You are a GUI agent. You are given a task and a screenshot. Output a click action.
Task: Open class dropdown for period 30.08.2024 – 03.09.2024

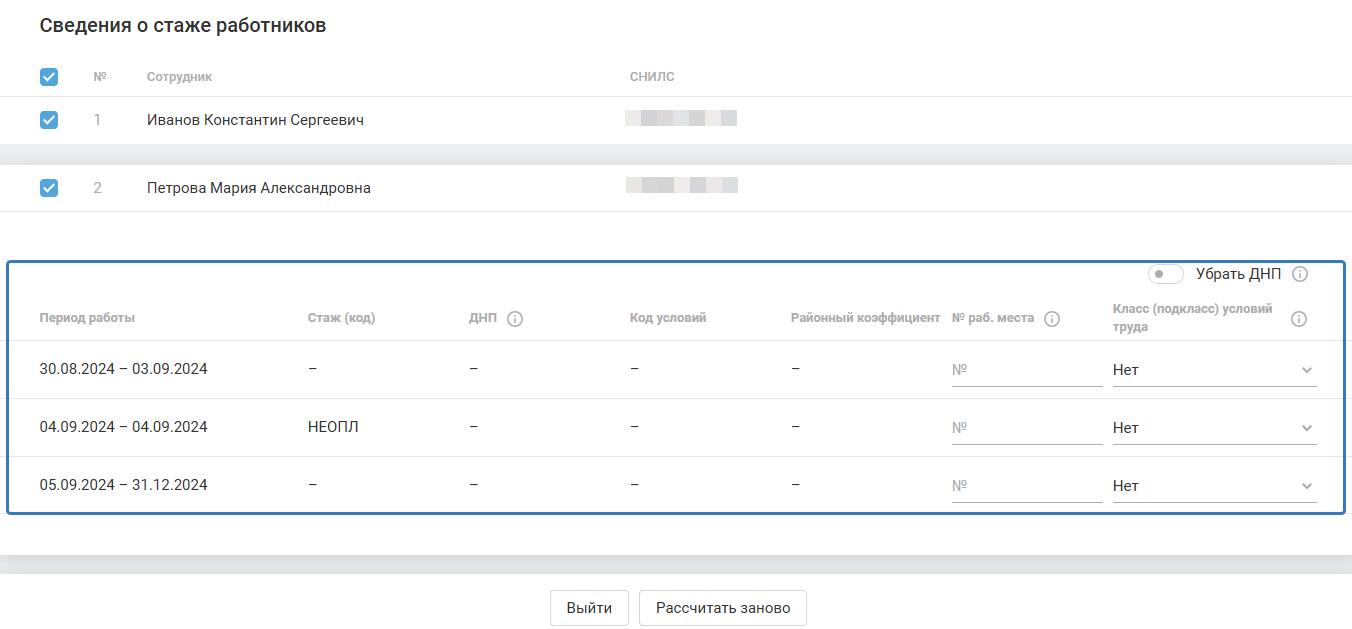tap(1214, 370)
